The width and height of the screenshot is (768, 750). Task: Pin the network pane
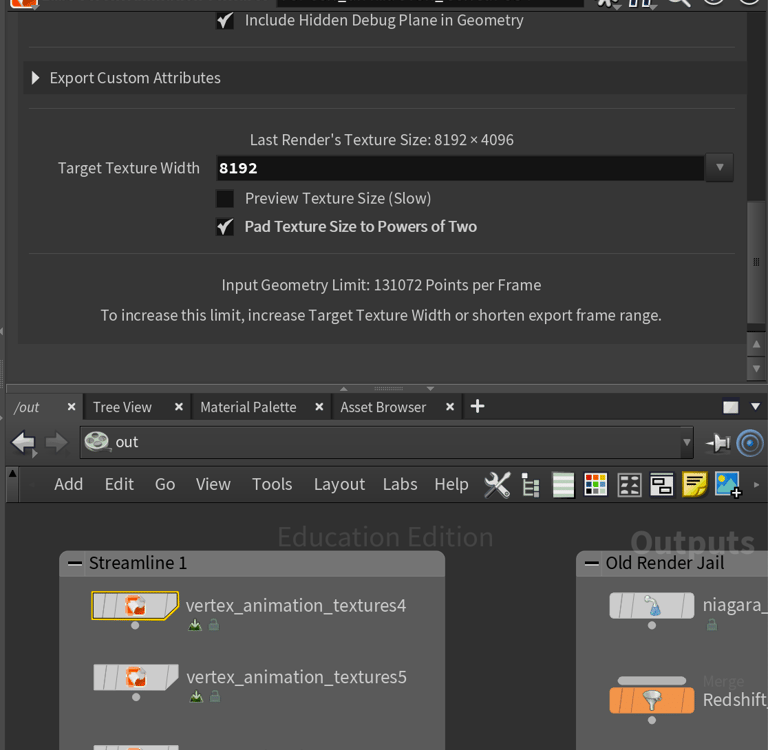click(718, 443)
